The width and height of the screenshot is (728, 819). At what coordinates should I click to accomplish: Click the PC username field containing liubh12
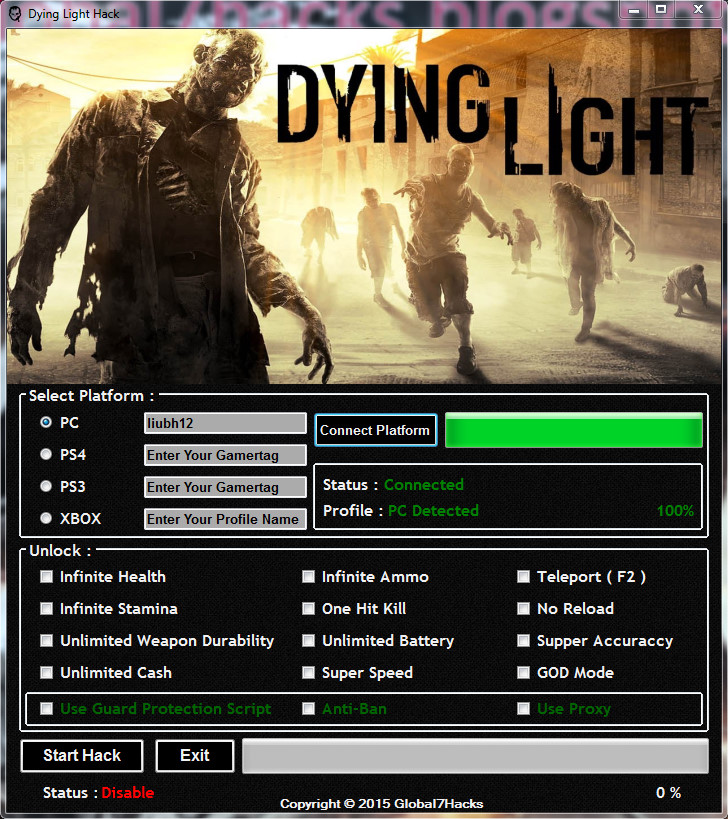[225, 423]
